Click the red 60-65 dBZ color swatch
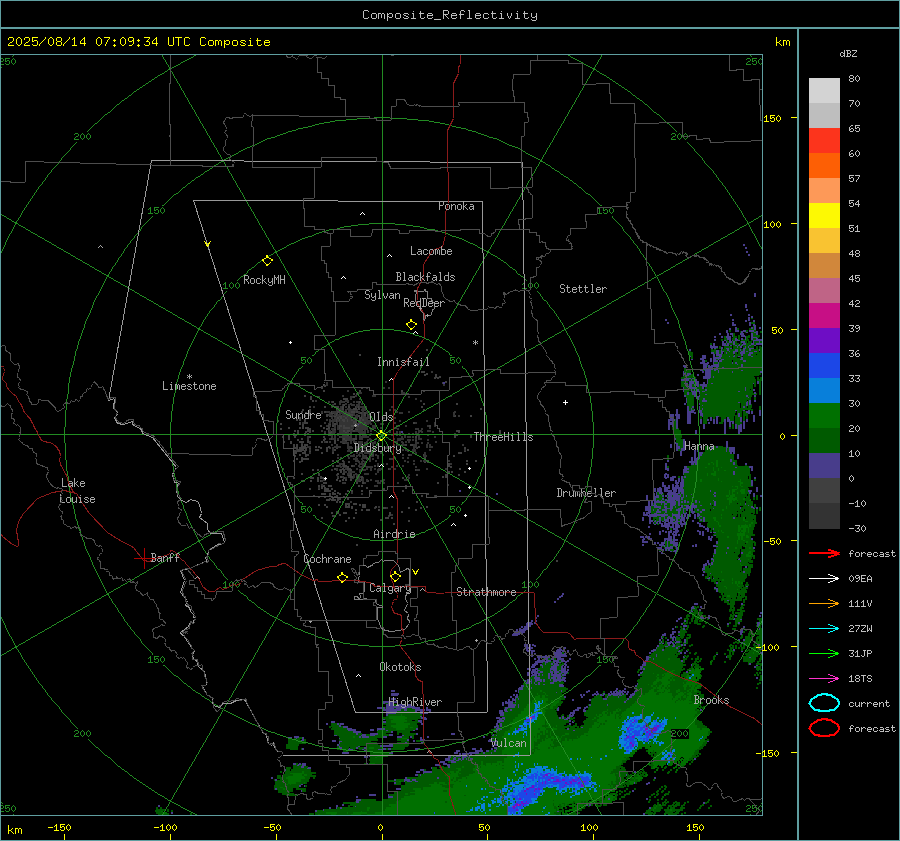The height and width of the screenshot is (841, 900). (824, 141)
